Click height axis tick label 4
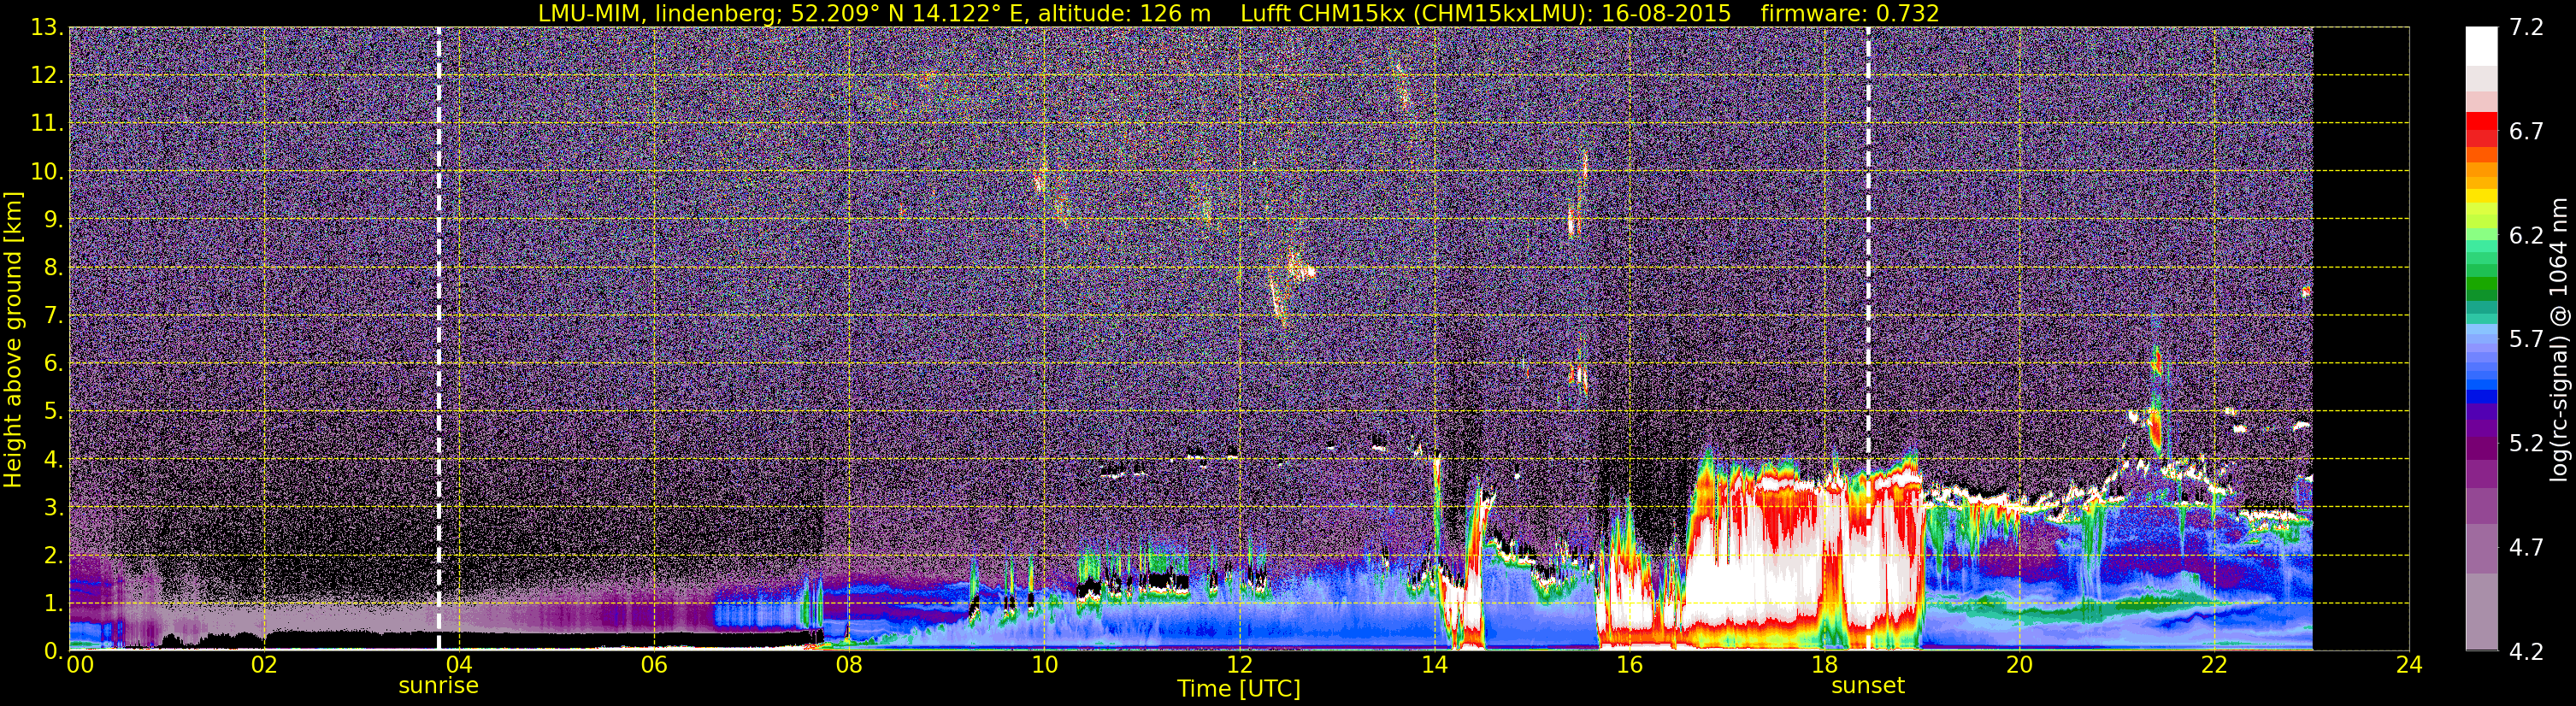This screenshot has width=2576, height=706. pos(54,460)
